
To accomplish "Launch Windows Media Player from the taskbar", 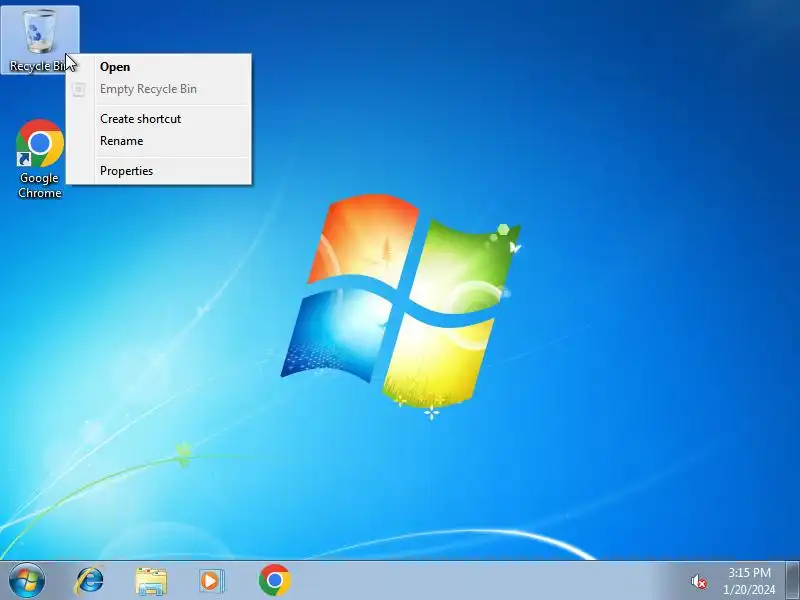I will click(x=212, y=581).
